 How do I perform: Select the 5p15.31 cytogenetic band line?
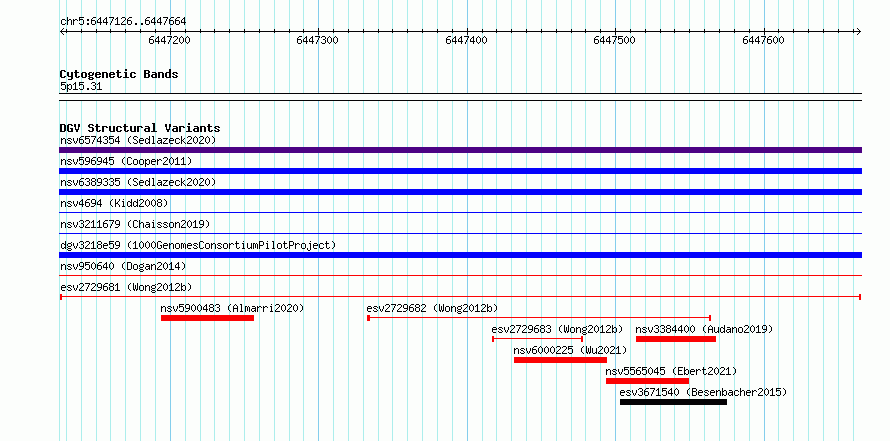[x=460, y=96]
